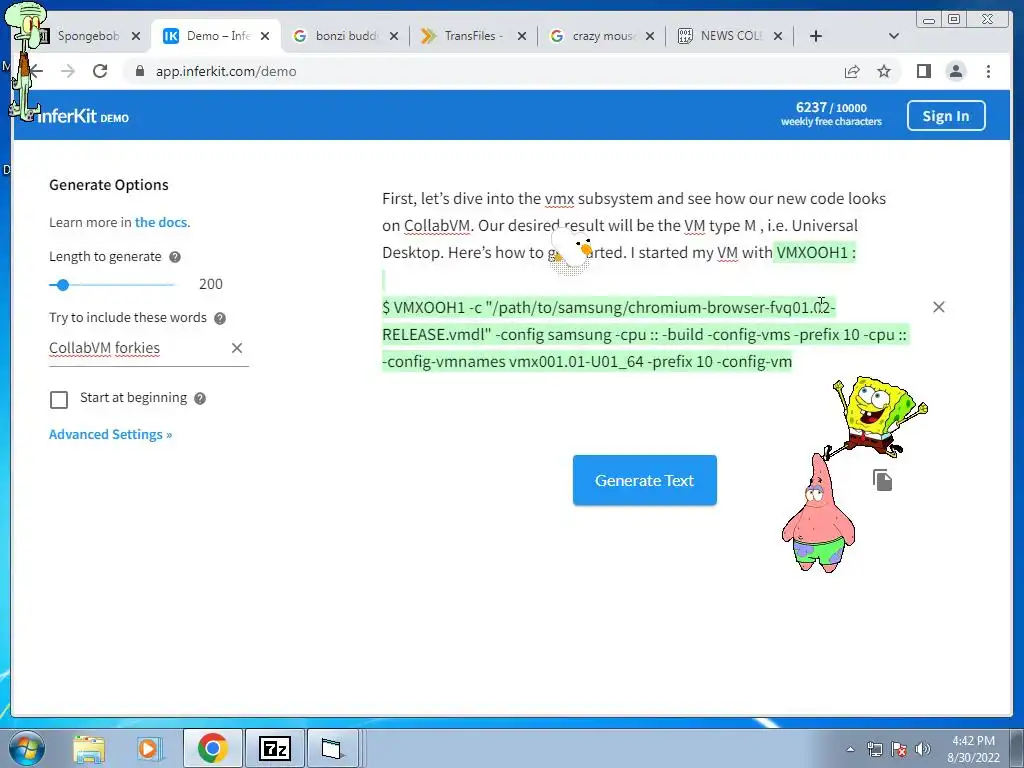This screenshot has width=1024, height=768.
Task: Expand the tab search chevron
Action: (x=894, y=36)
